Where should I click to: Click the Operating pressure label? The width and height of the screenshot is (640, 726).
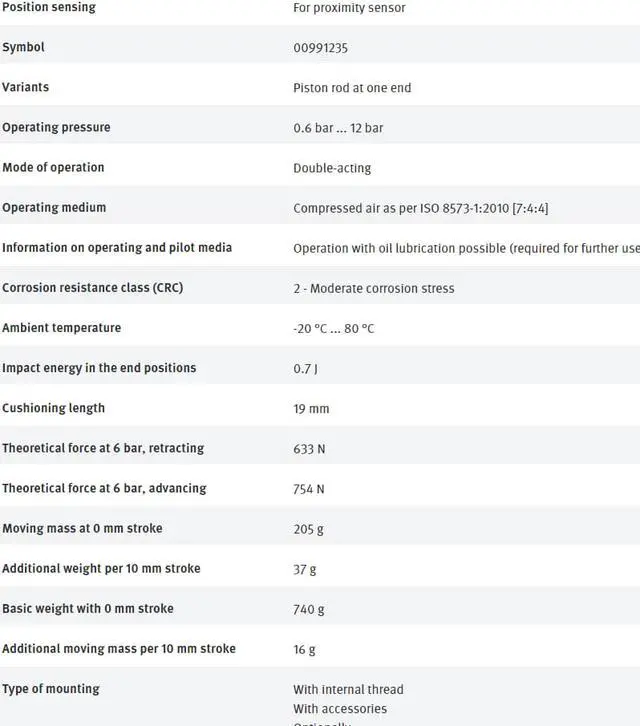coord(56,127)
